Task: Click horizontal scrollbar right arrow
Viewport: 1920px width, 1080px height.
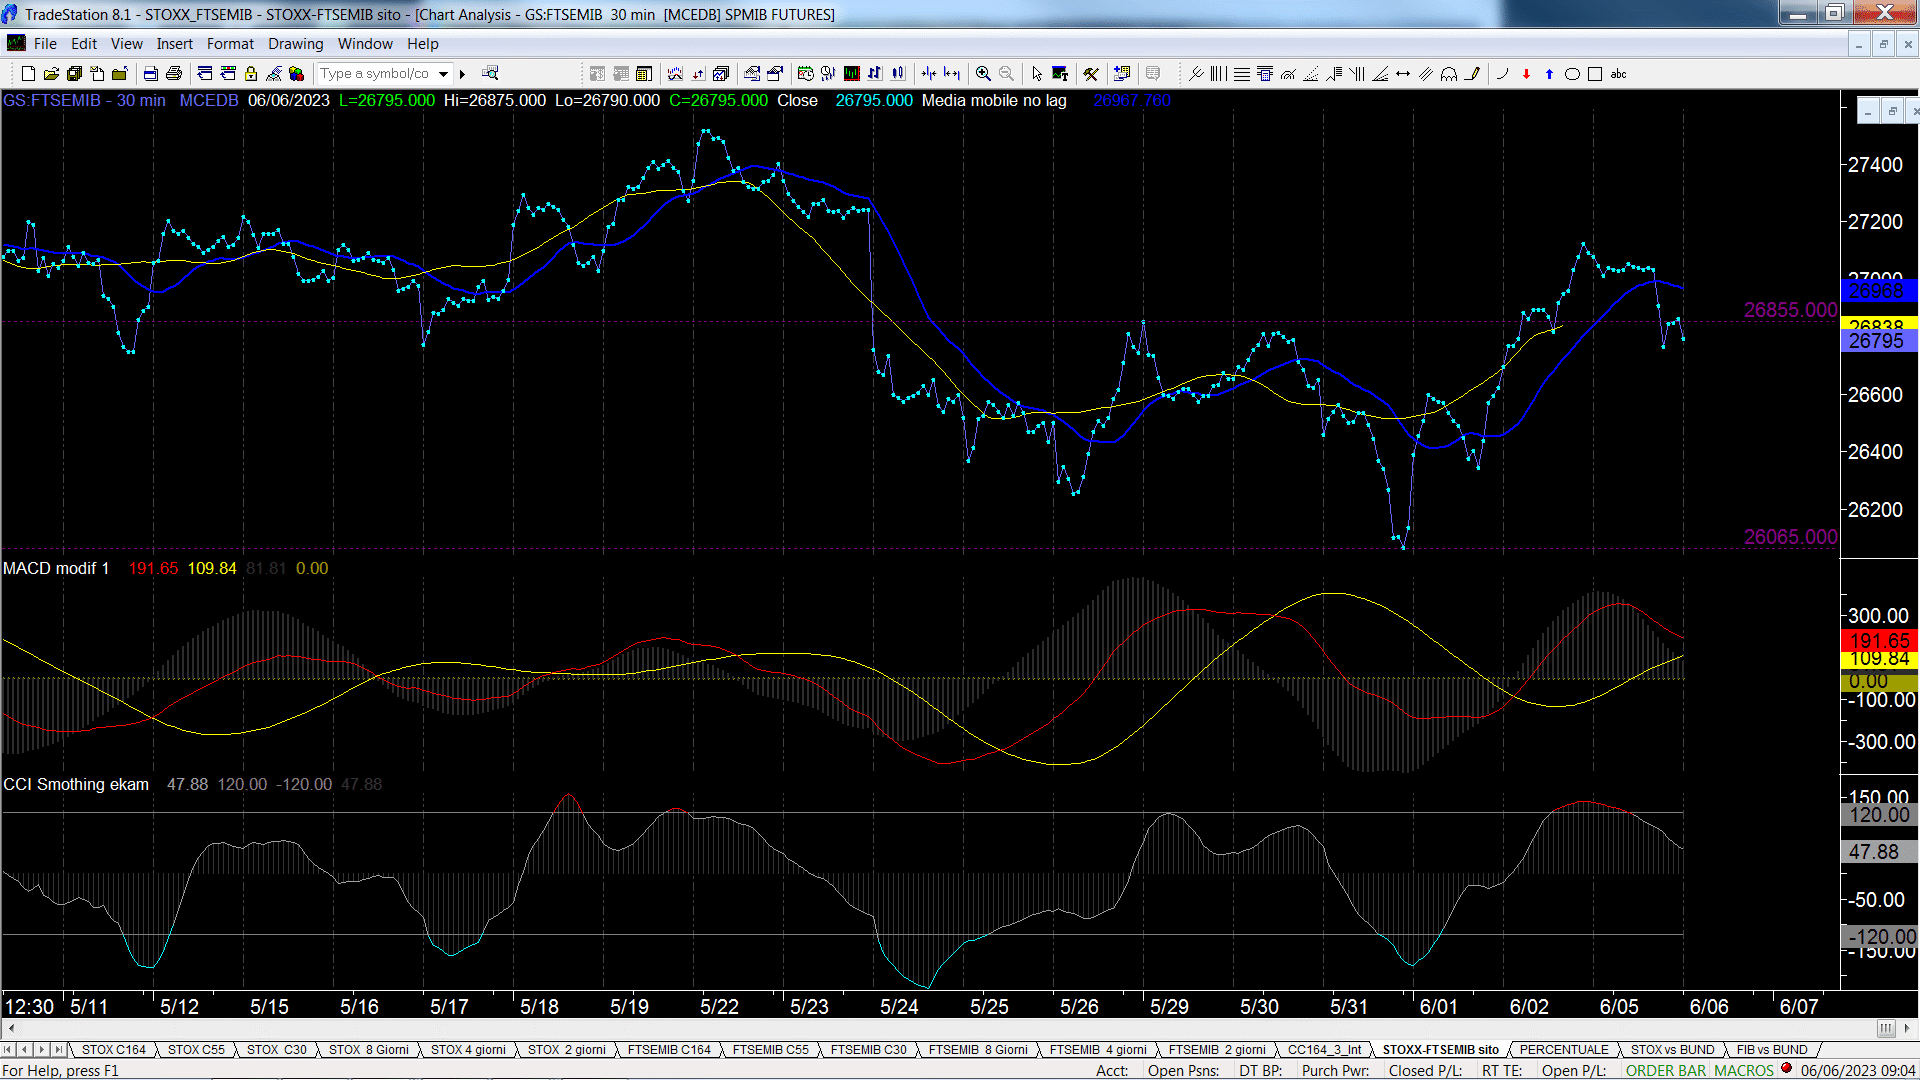Action: click(x=1908, y=1028)
